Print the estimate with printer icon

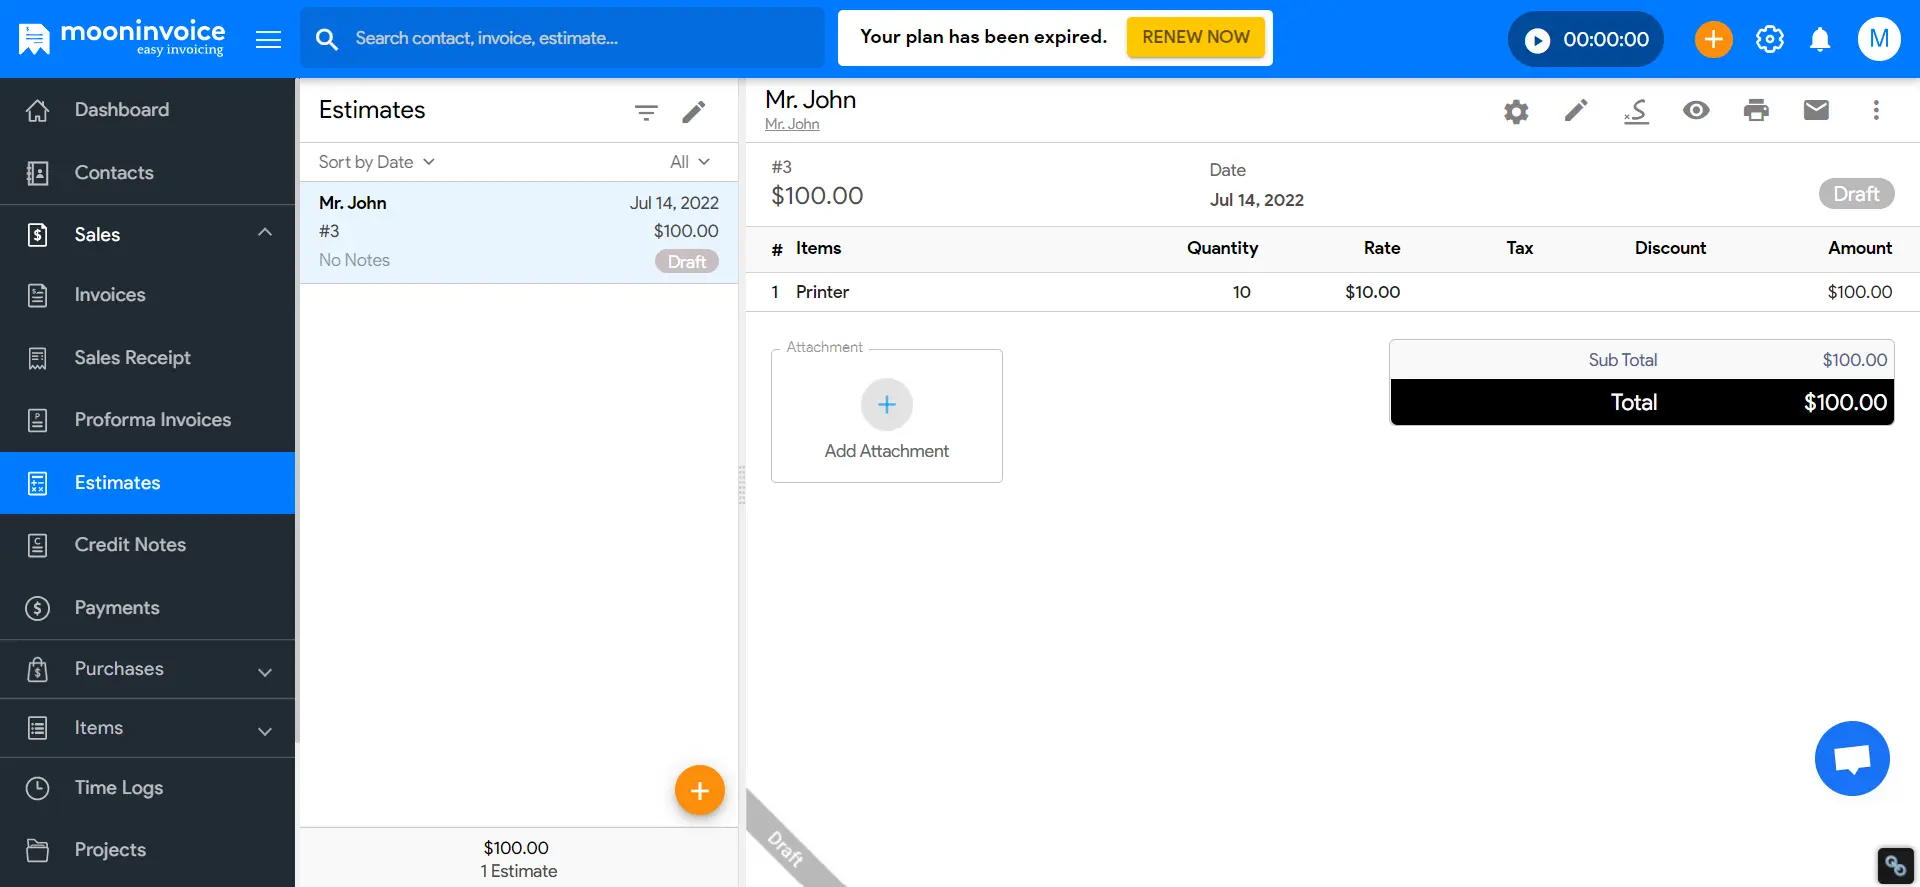click(x=1756, y=110)
